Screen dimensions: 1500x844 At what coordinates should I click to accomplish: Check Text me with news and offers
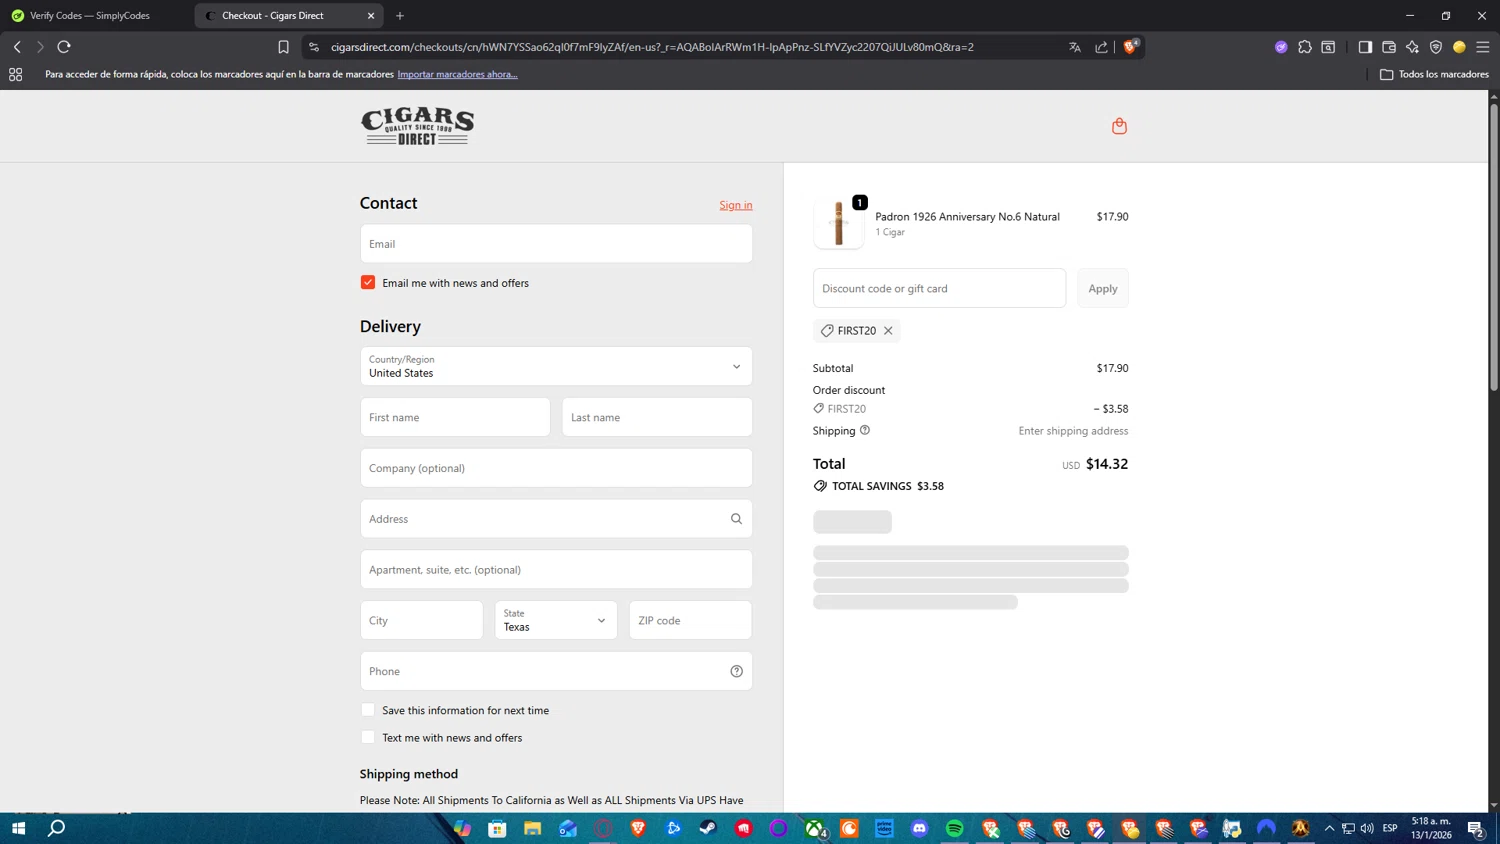(x=368, y=737)
